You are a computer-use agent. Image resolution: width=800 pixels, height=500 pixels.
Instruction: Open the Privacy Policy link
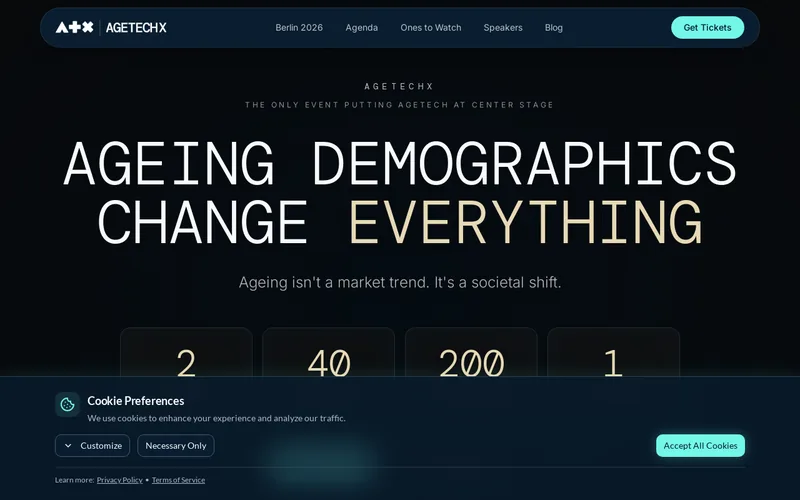point(119,480)
